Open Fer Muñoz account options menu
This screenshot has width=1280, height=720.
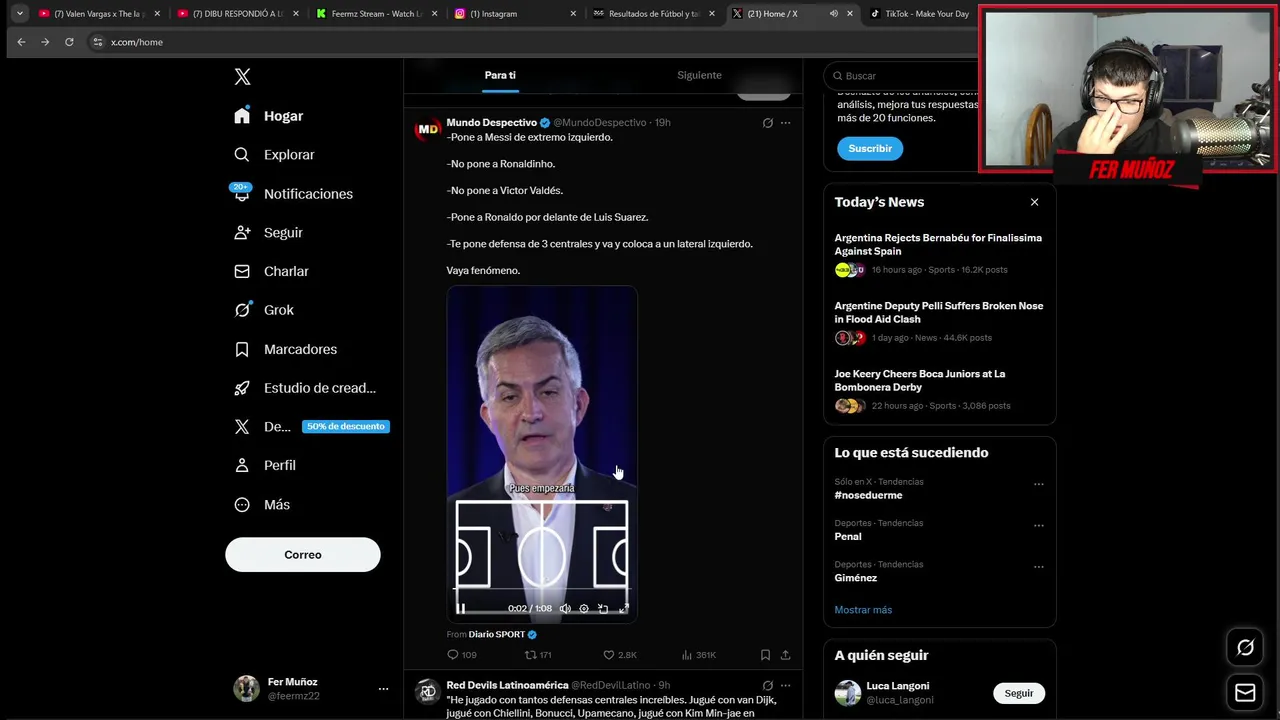click(383, 689)
